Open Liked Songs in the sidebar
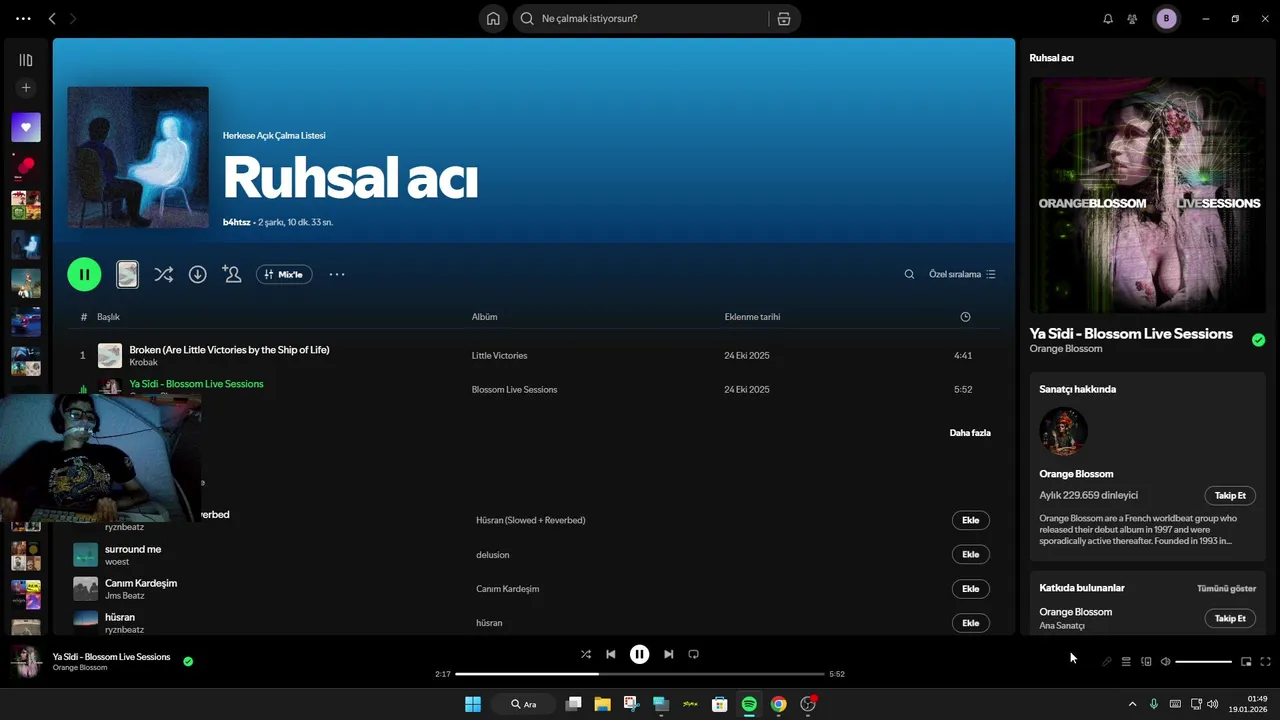This screenshot has width=1280, height=720. (x=26, y=127)
